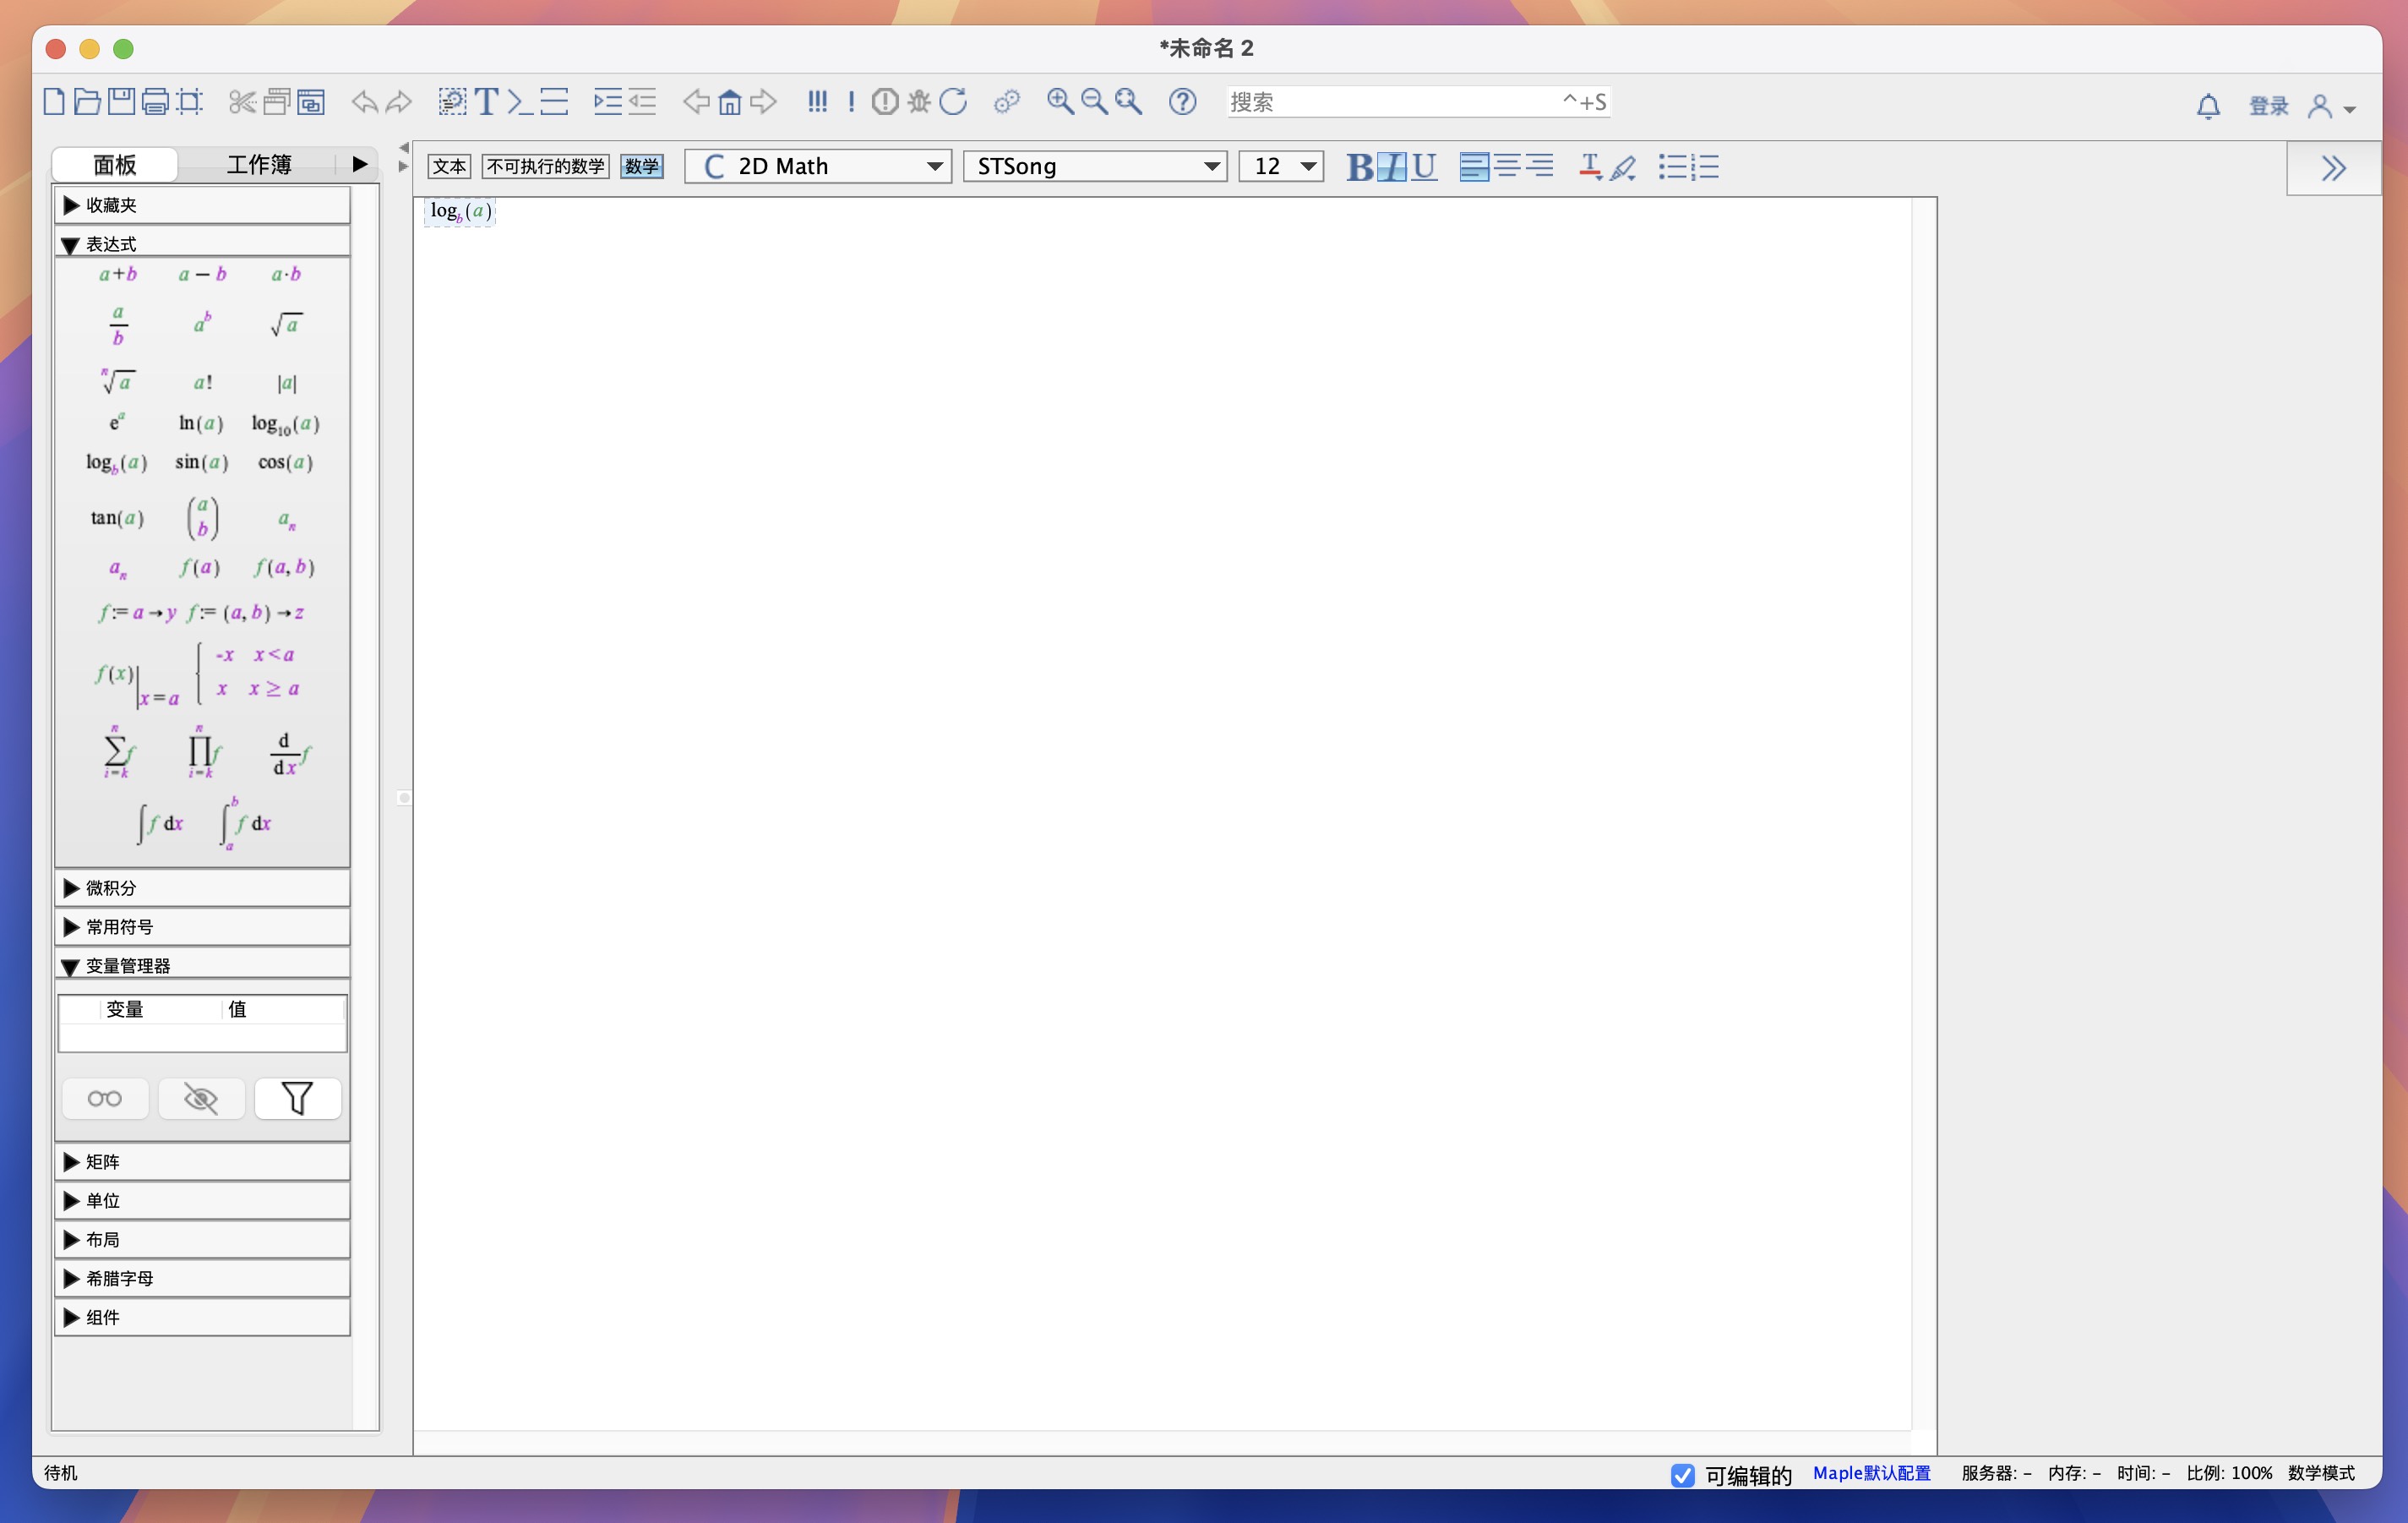The height and width of the screenshot is (1523, 2408).
Task: Indent the section using the indent icon
Action: [x=608, y=102]
